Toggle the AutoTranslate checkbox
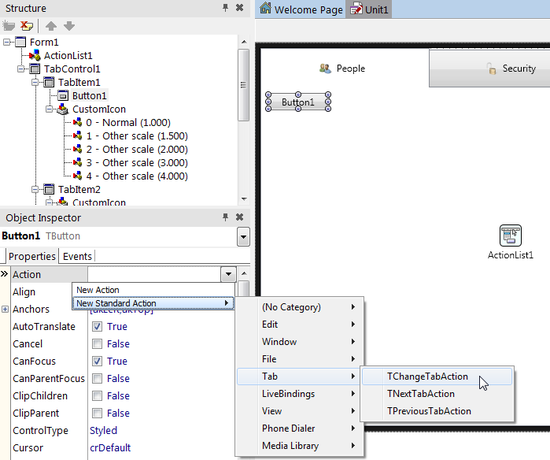Screen dimensions: 550x460 (97, 327)
